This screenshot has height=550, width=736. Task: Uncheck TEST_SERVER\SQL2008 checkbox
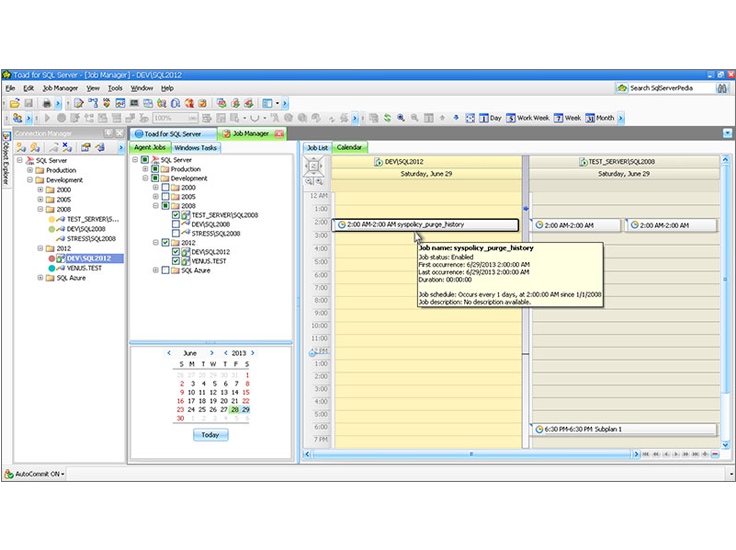[176, 215]
